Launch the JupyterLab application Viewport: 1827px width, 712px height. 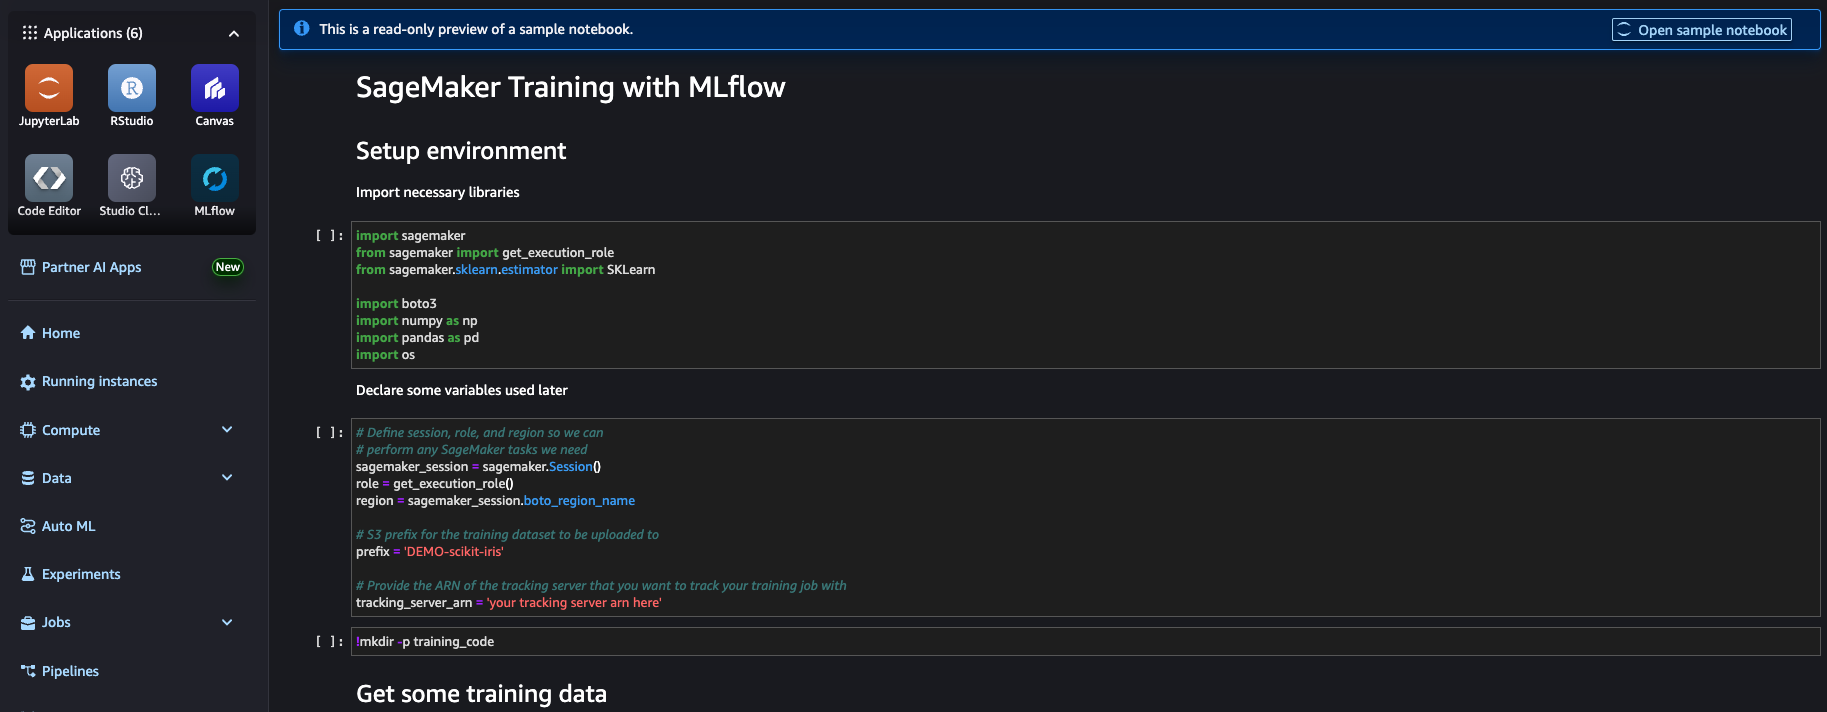tap(48, 95)
